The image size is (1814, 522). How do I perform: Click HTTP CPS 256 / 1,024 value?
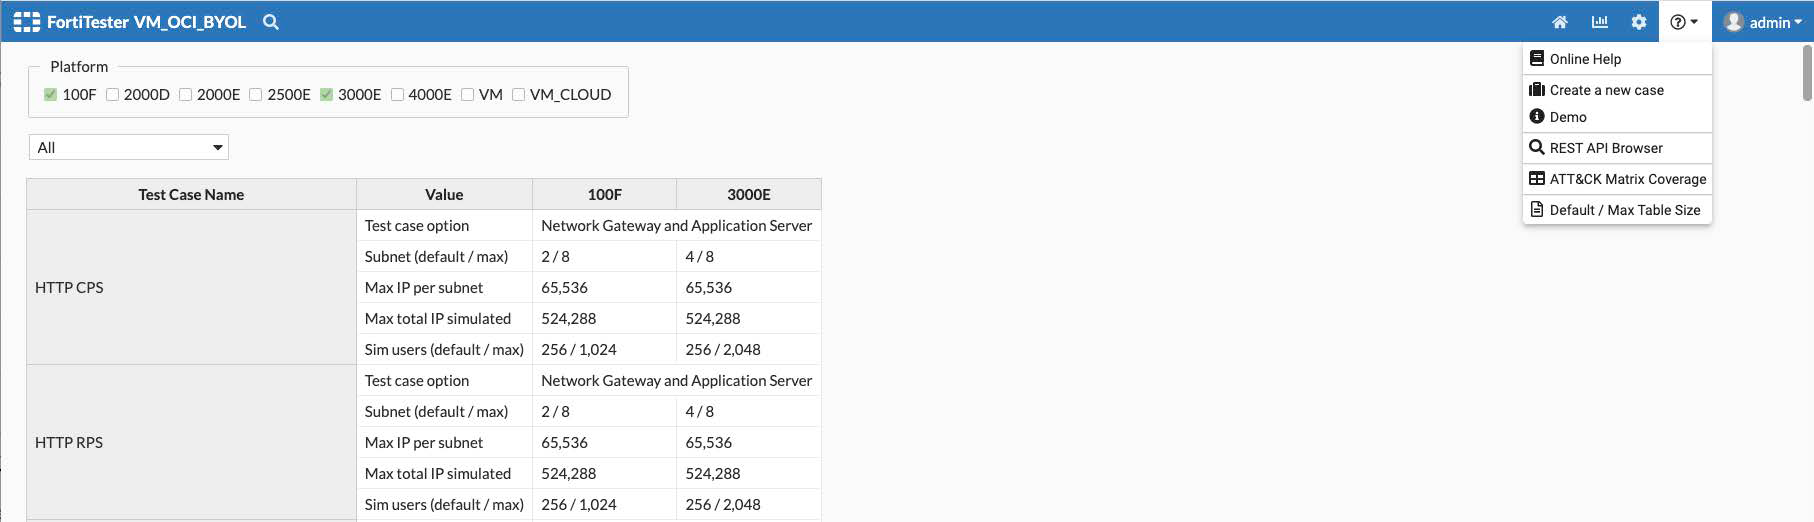coord(579,350)
